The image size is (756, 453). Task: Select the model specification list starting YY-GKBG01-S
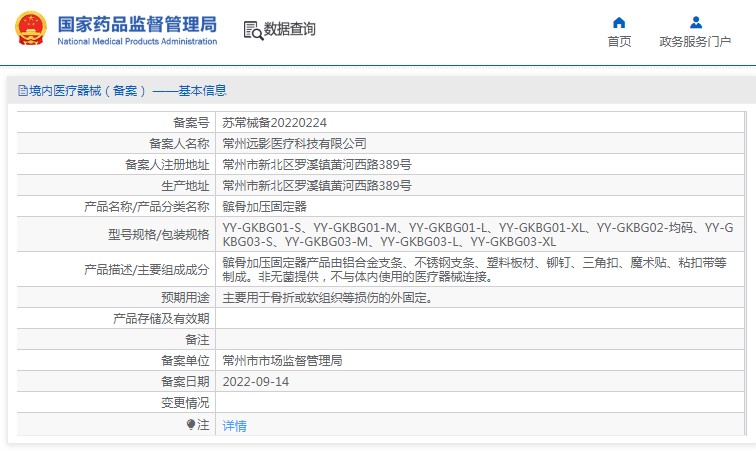(x=478, y=234)
